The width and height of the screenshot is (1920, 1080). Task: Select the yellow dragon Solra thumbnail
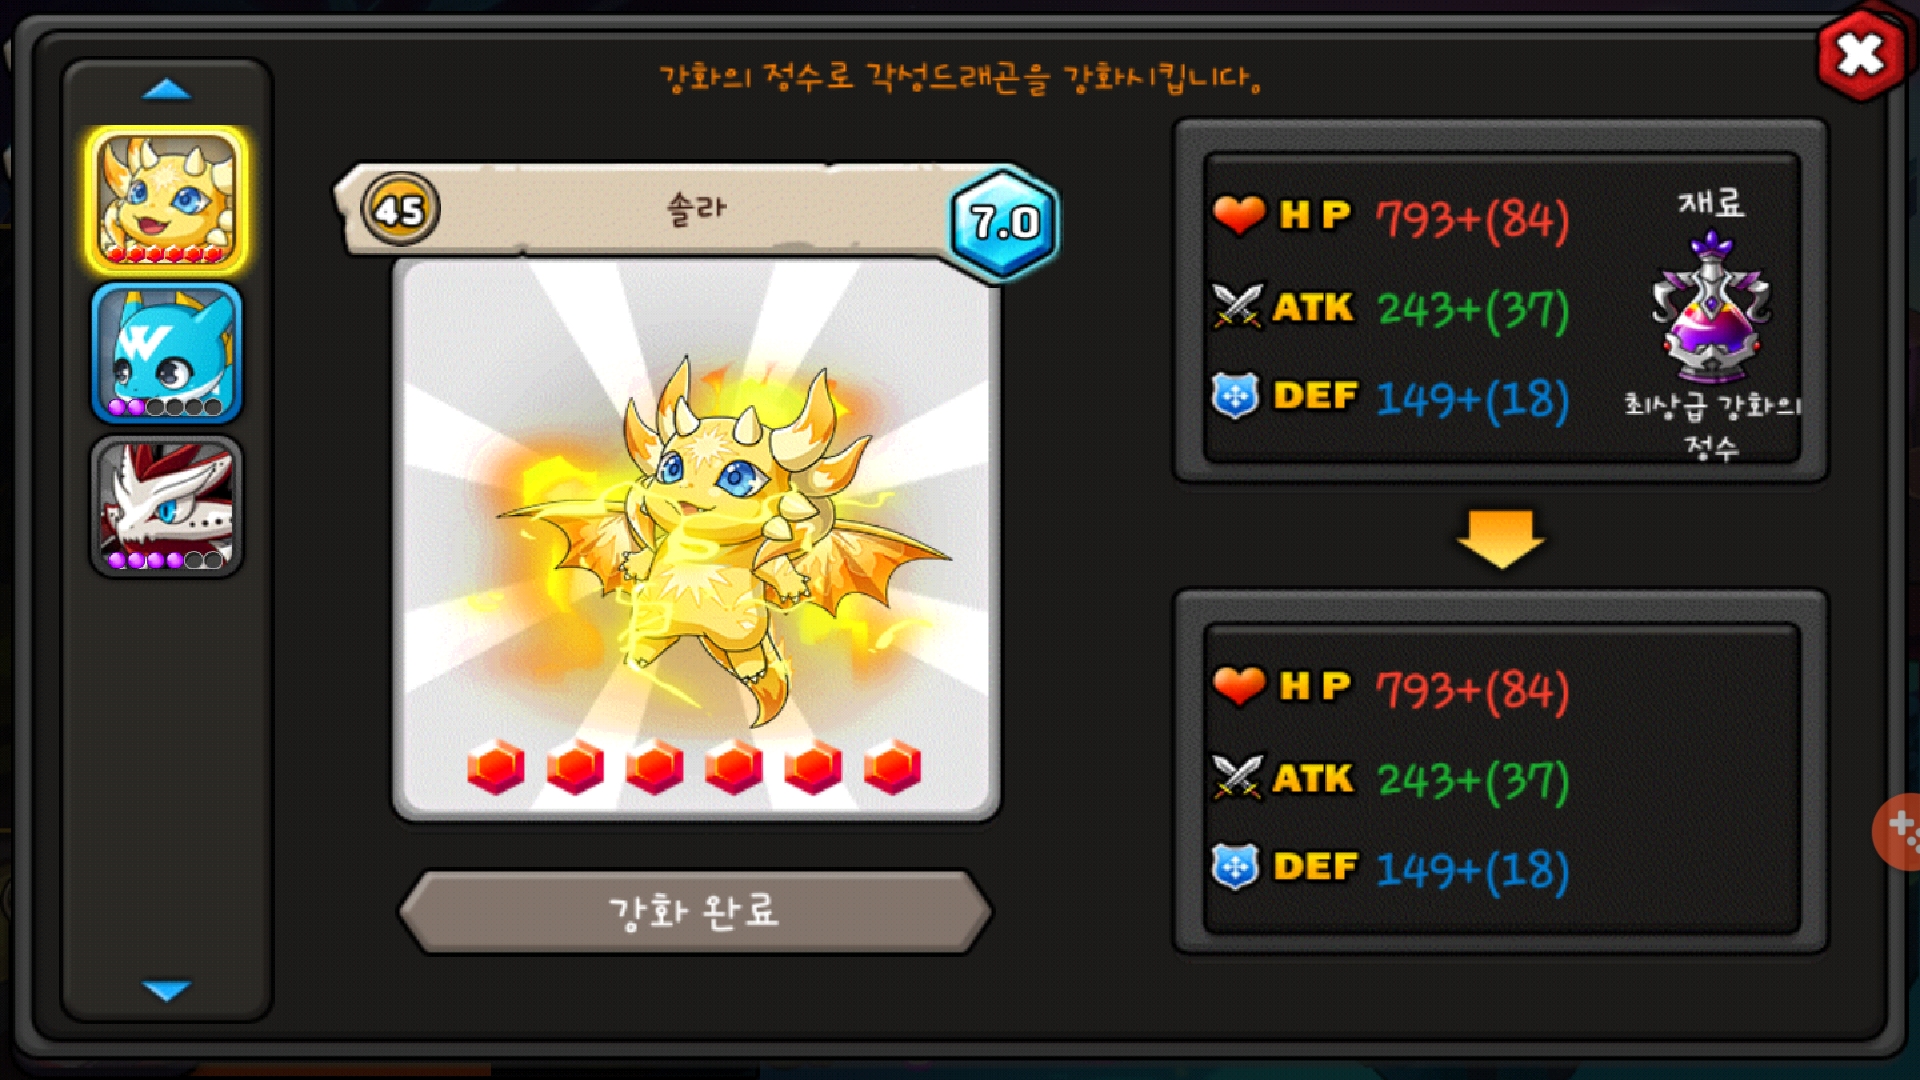click(167, 200)
